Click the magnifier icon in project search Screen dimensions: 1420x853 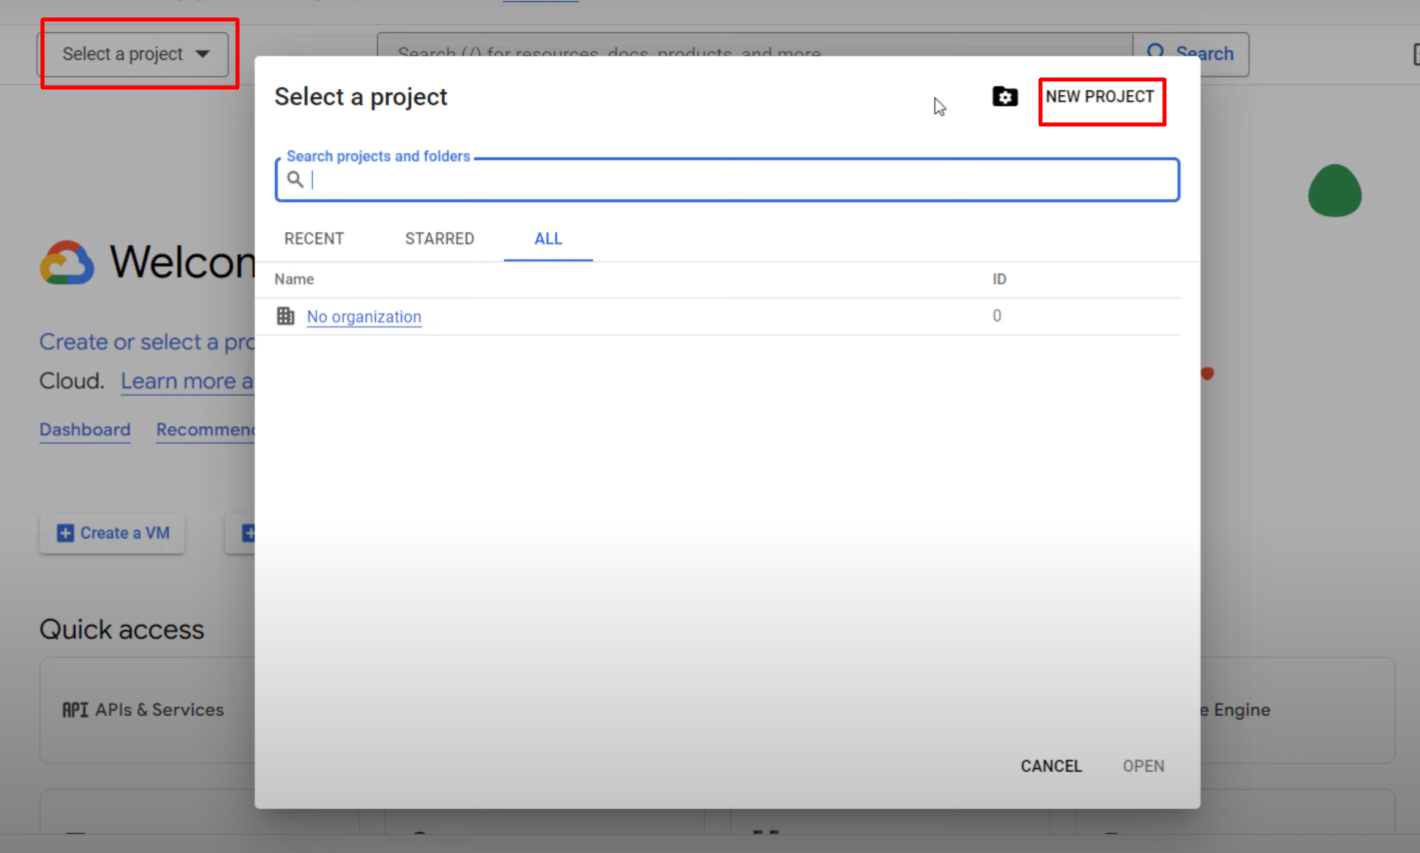[295, 180]
